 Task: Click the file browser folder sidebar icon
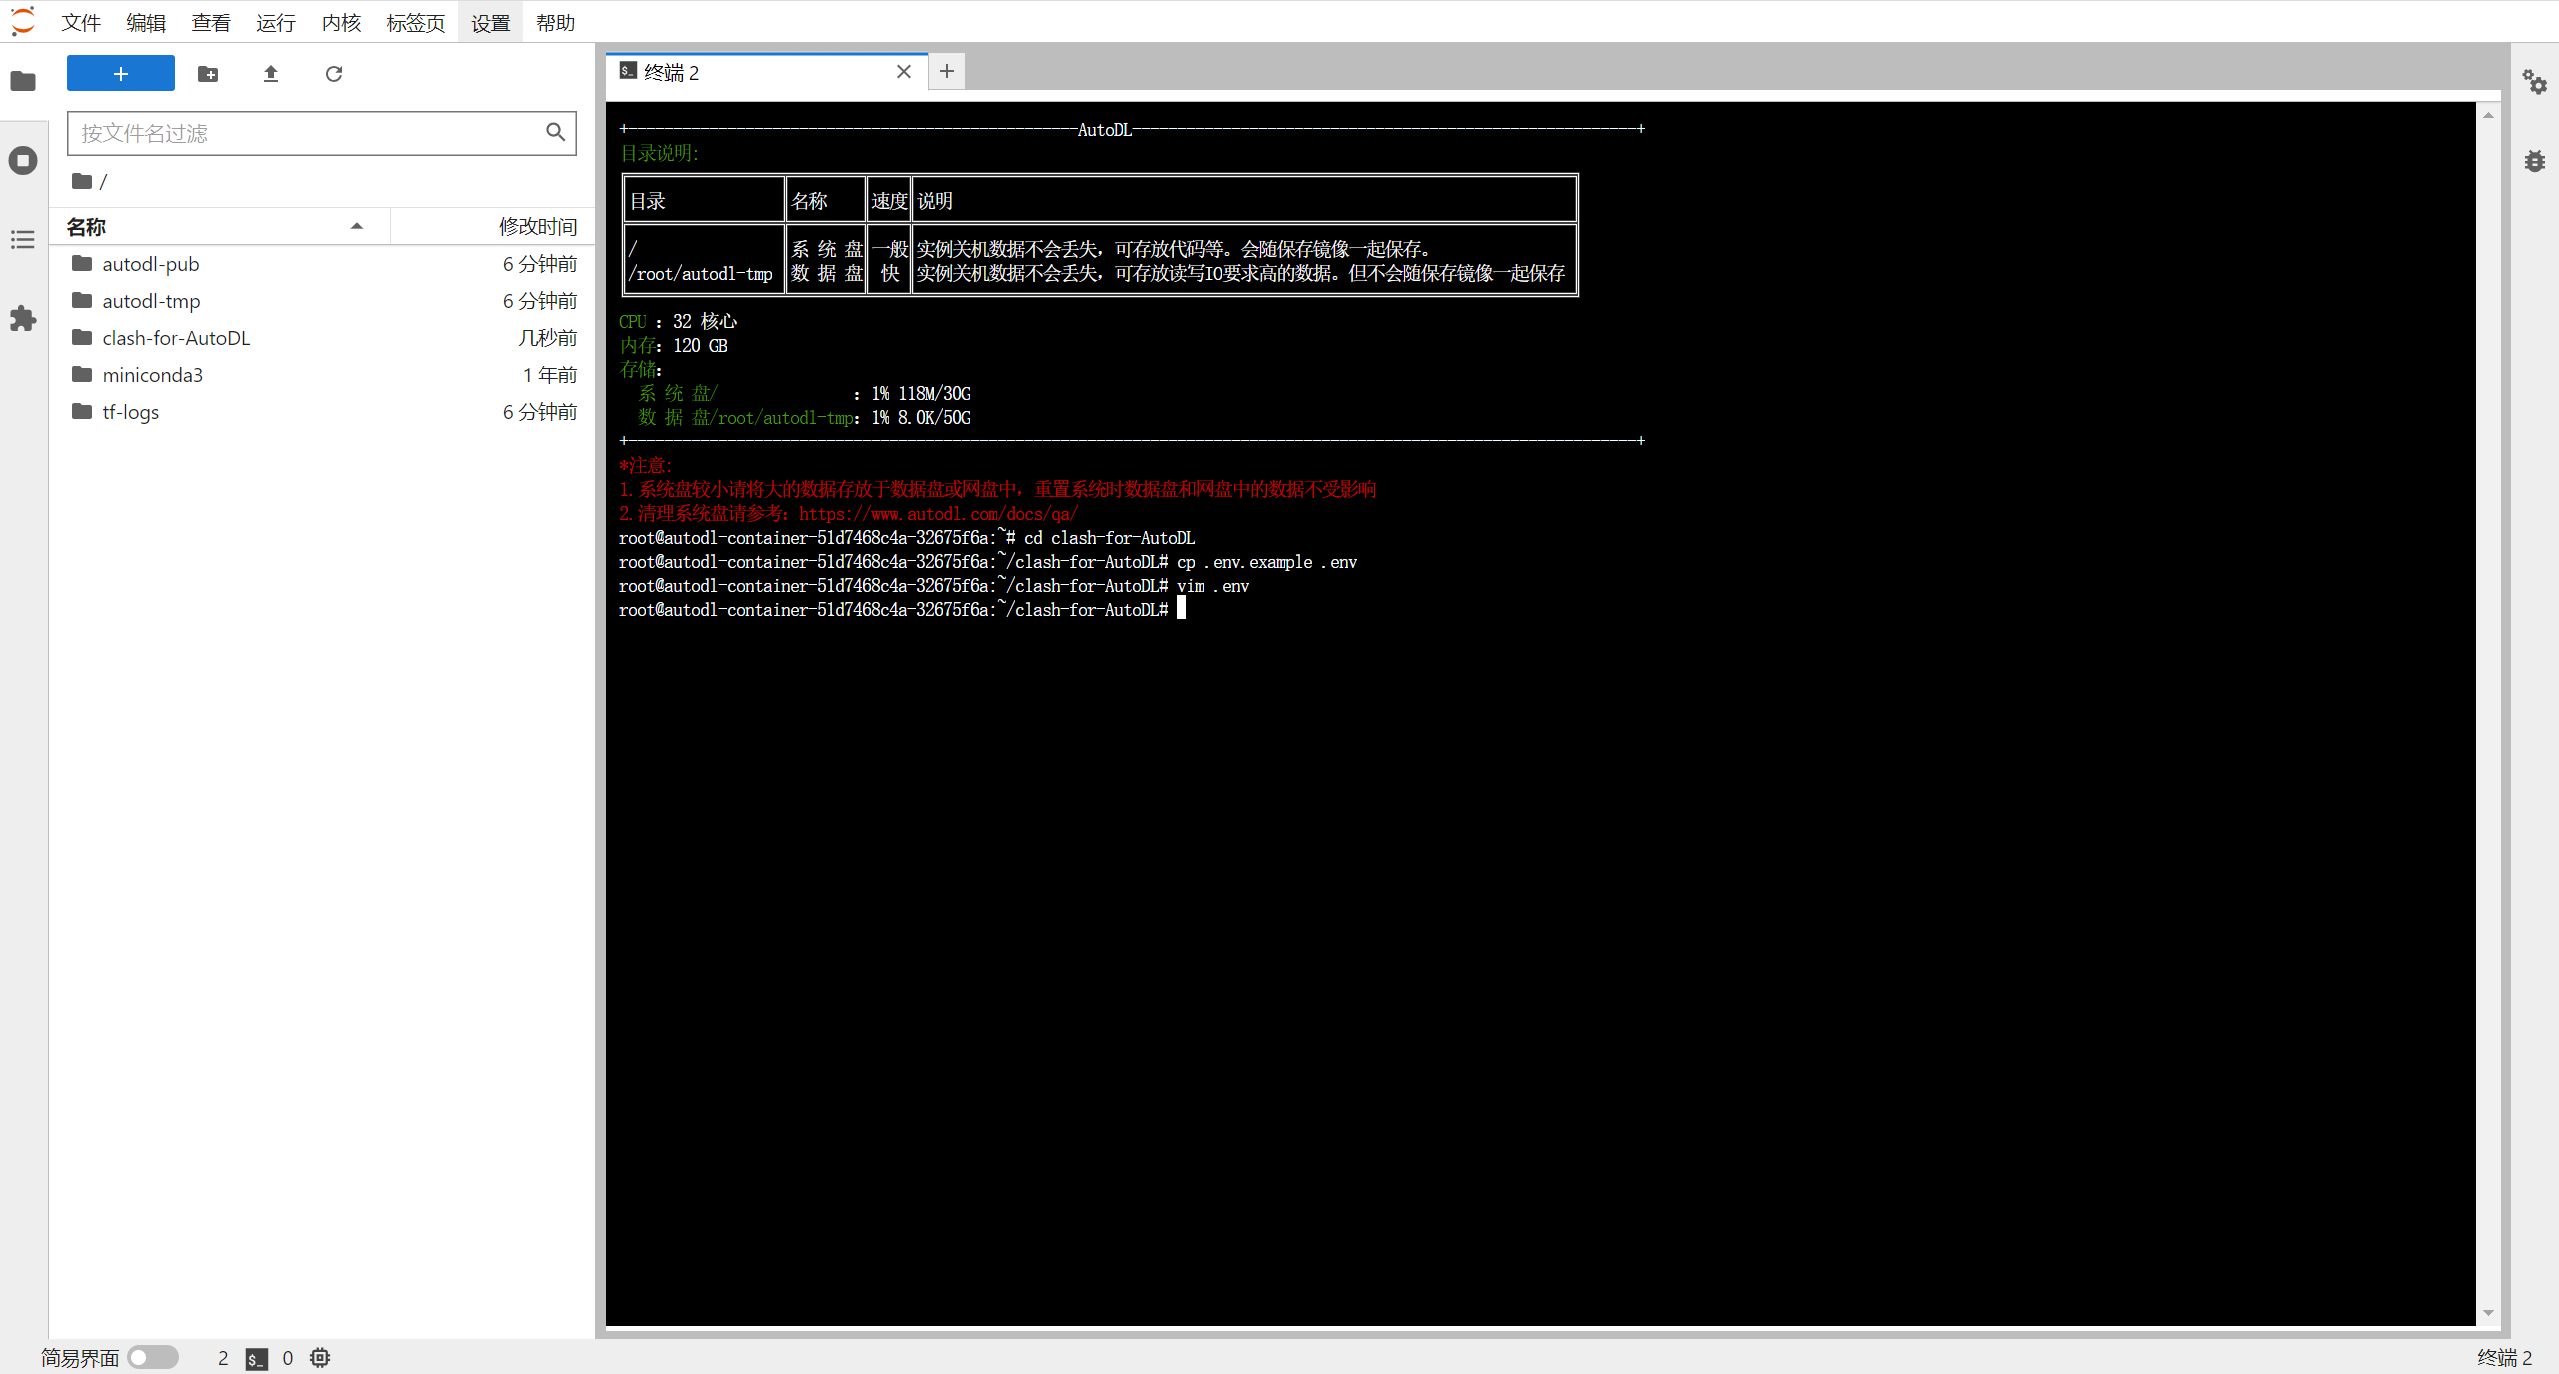pyautogui.click(x=23, y=81)
